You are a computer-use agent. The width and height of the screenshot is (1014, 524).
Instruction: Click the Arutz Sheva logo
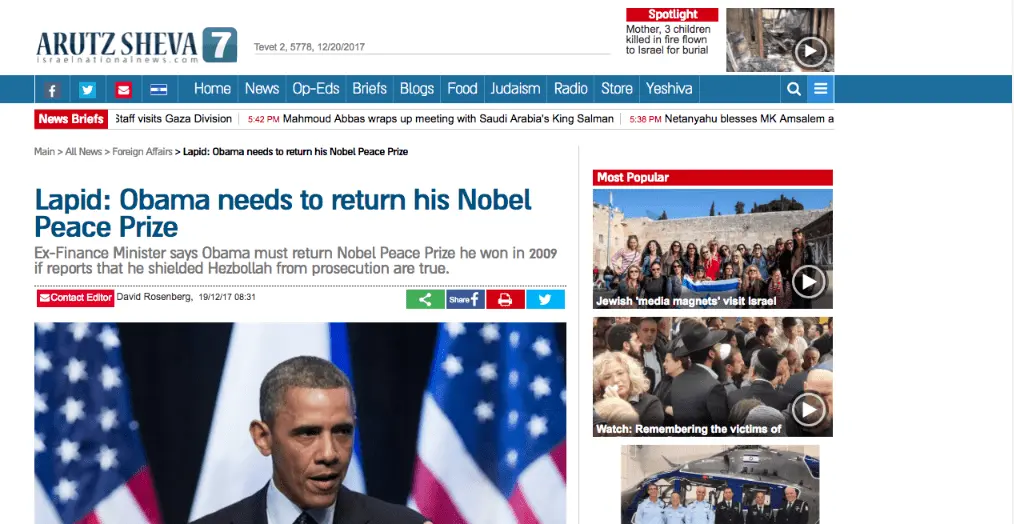[136, 46]
